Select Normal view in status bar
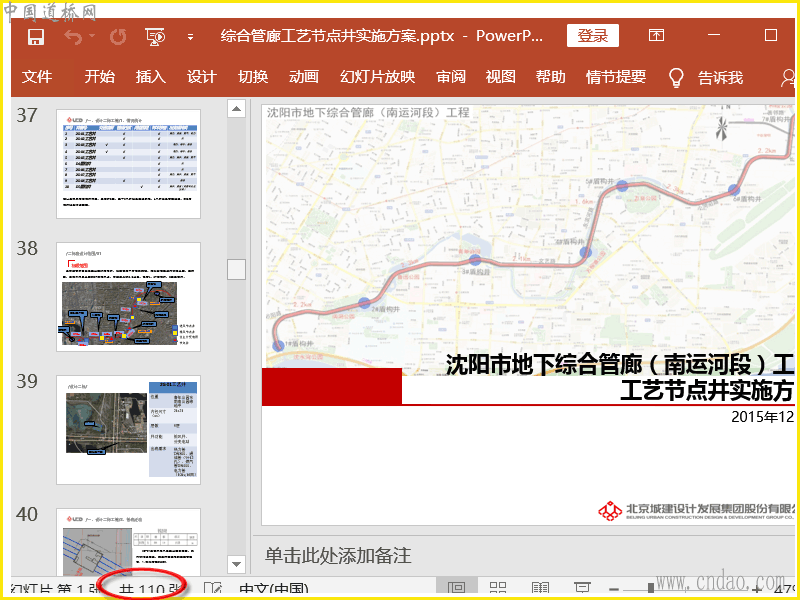The width and height of the screenshot is (800, 600). tap(456, 589)
